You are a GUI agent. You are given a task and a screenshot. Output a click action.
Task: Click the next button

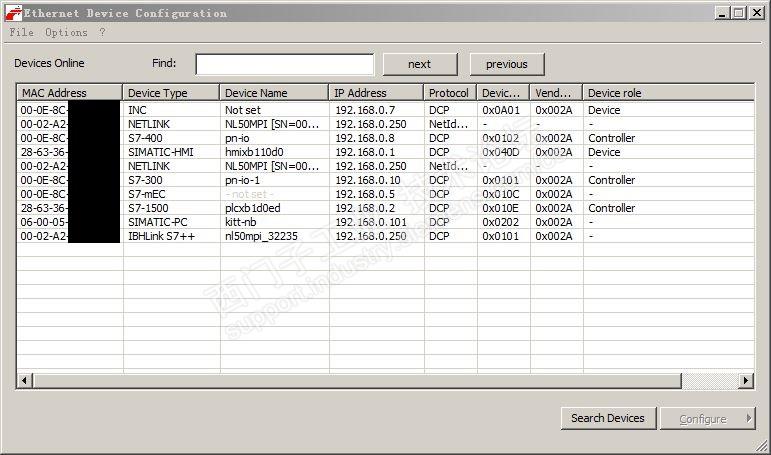click(420, 64)
